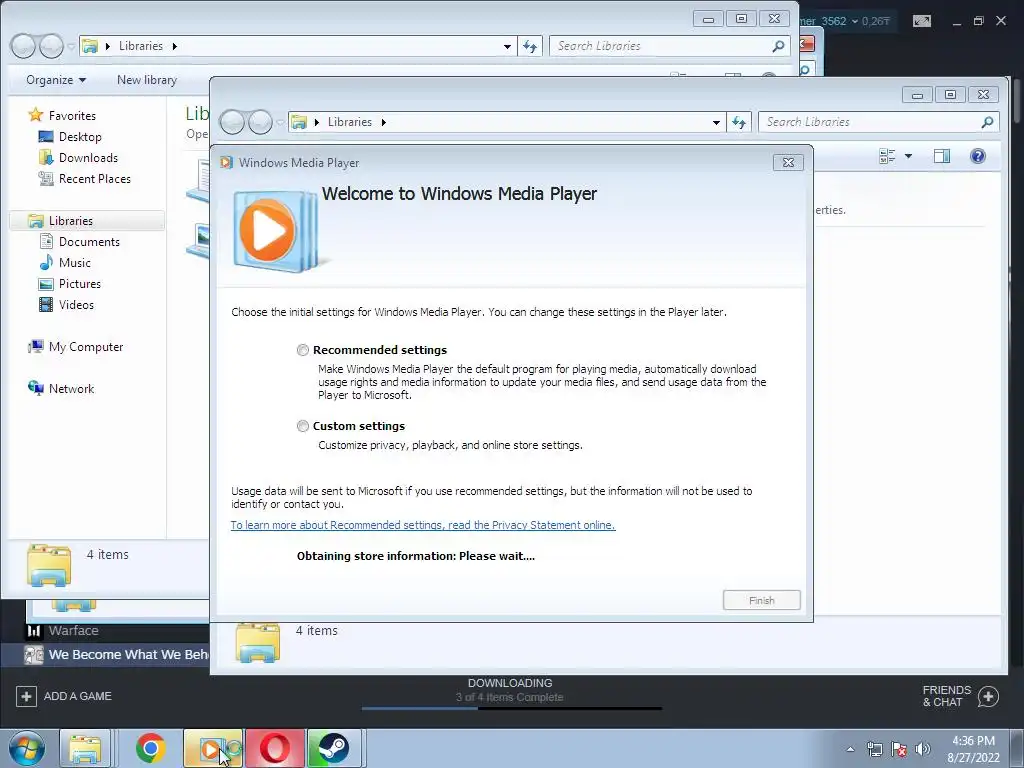This screenshot has width=1024, height=768.
Task: Open the change view dropdown arrow
Action: [908, 156]
